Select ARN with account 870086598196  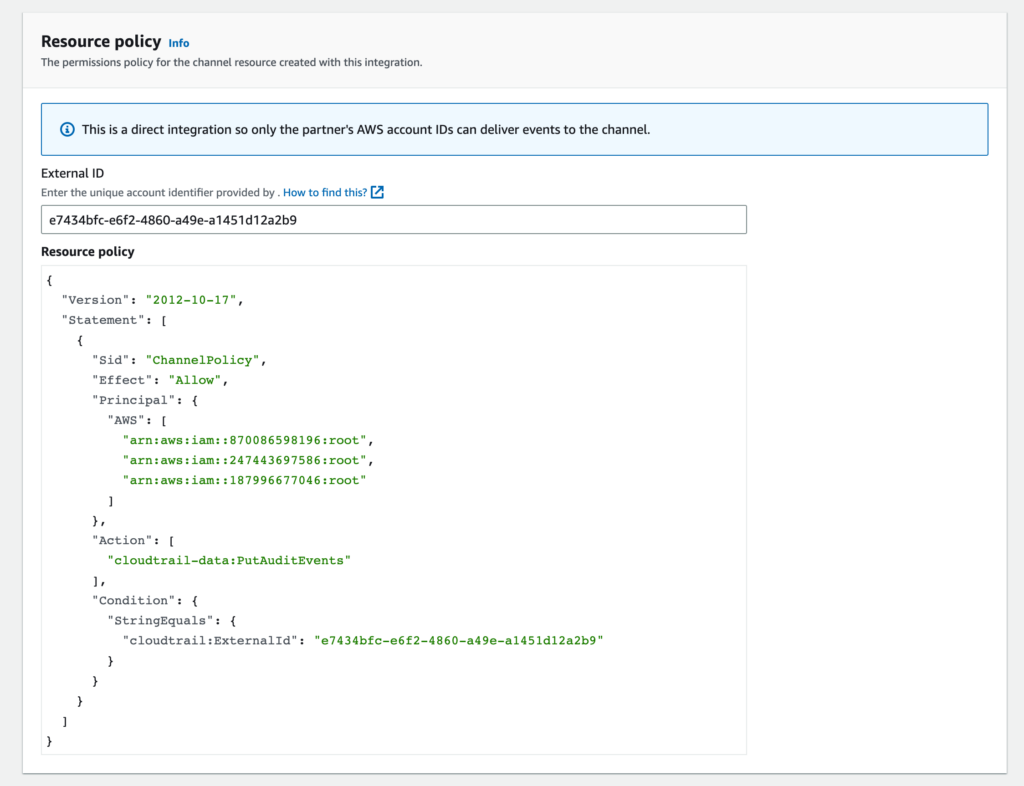(x=248, y=441)
